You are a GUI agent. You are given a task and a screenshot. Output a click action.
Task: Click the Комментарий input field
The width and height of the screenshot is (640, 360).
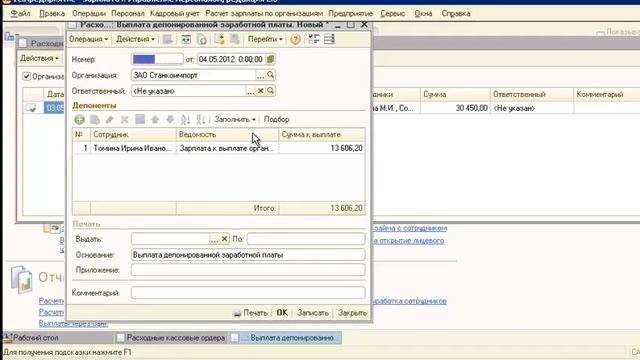[x=248, y=293]
